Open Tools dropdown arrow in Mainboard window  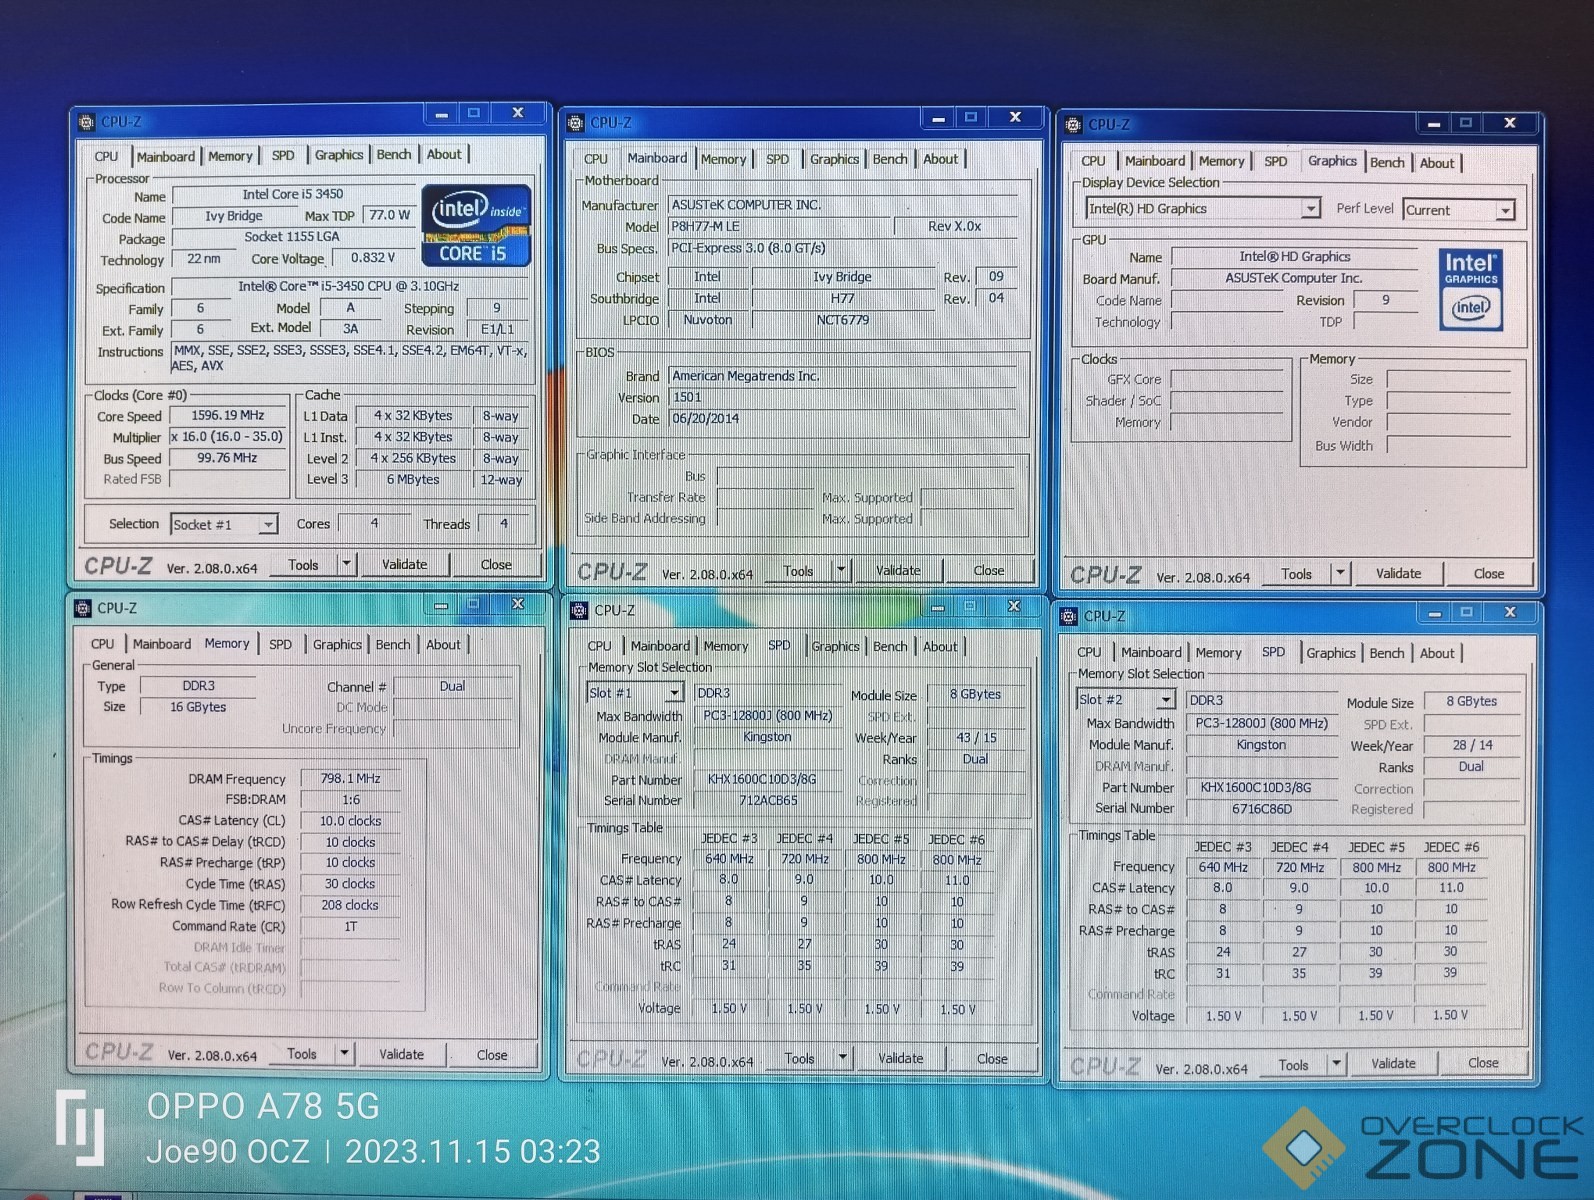click(x=841, y=570)
